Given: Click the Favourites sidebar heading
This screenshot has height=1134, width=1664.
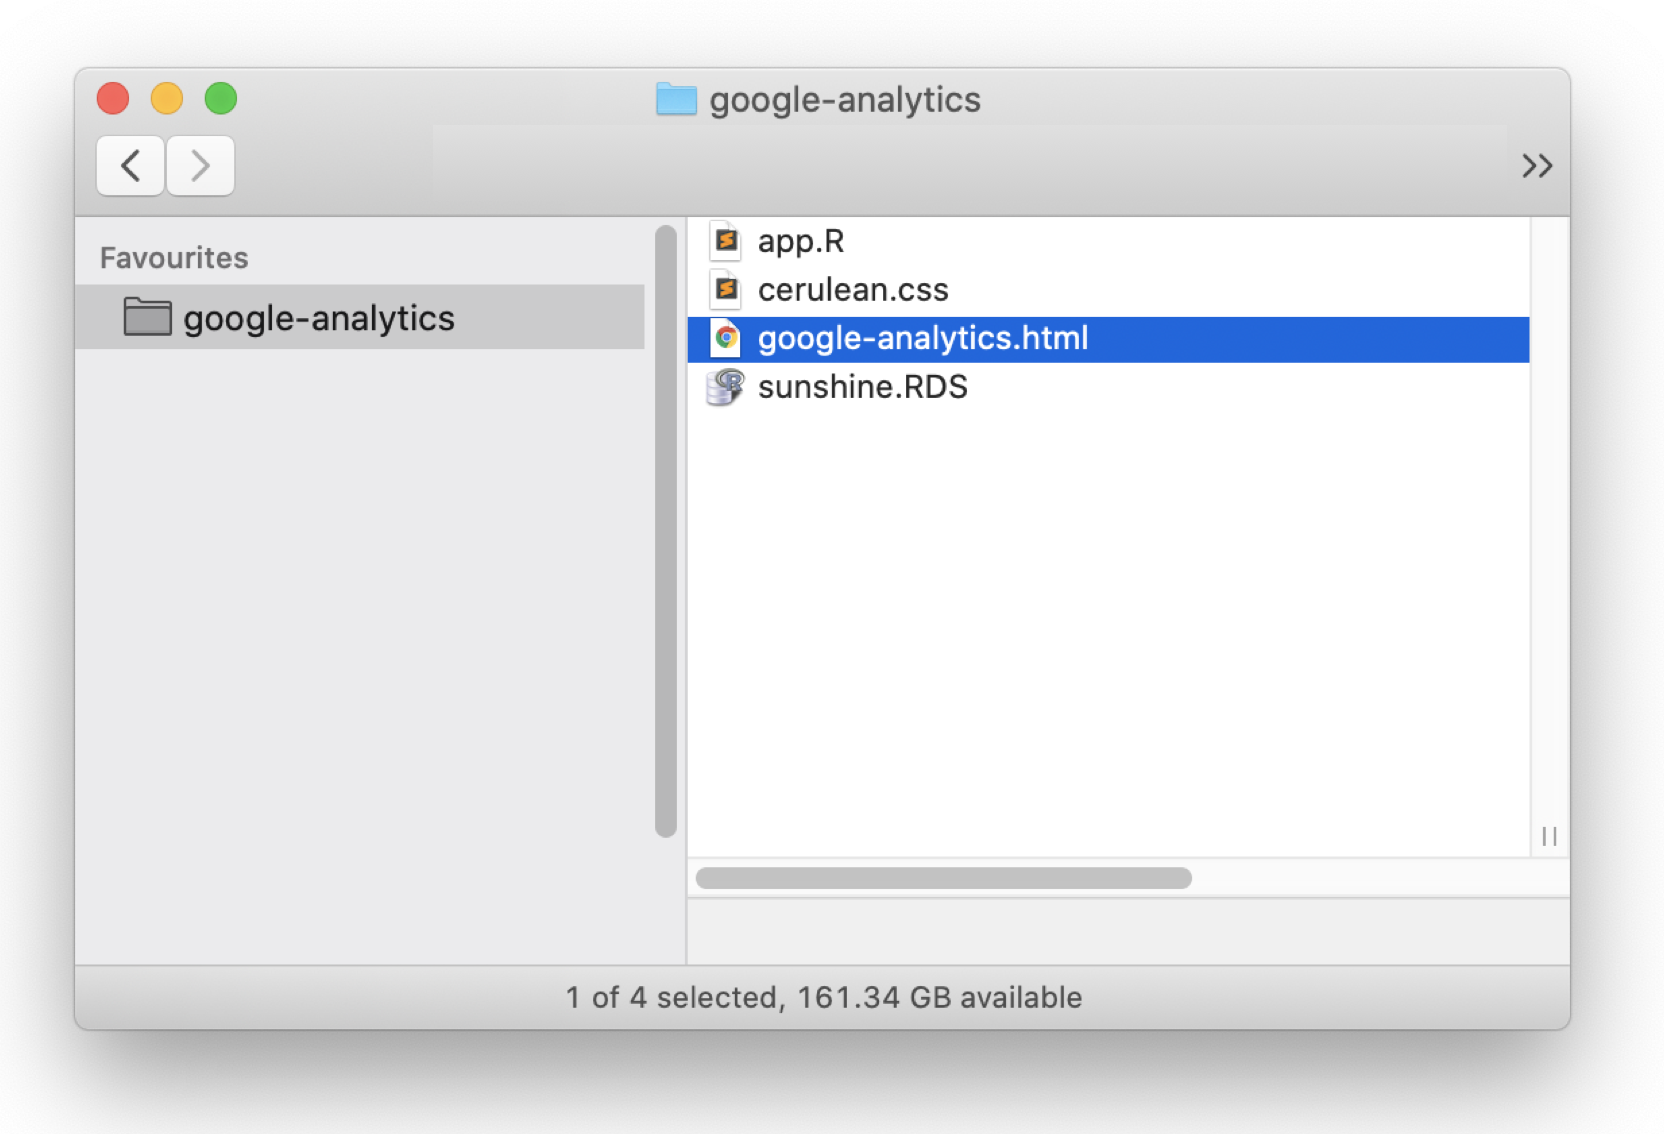Looking at the screenshot, I should point(174,257).
